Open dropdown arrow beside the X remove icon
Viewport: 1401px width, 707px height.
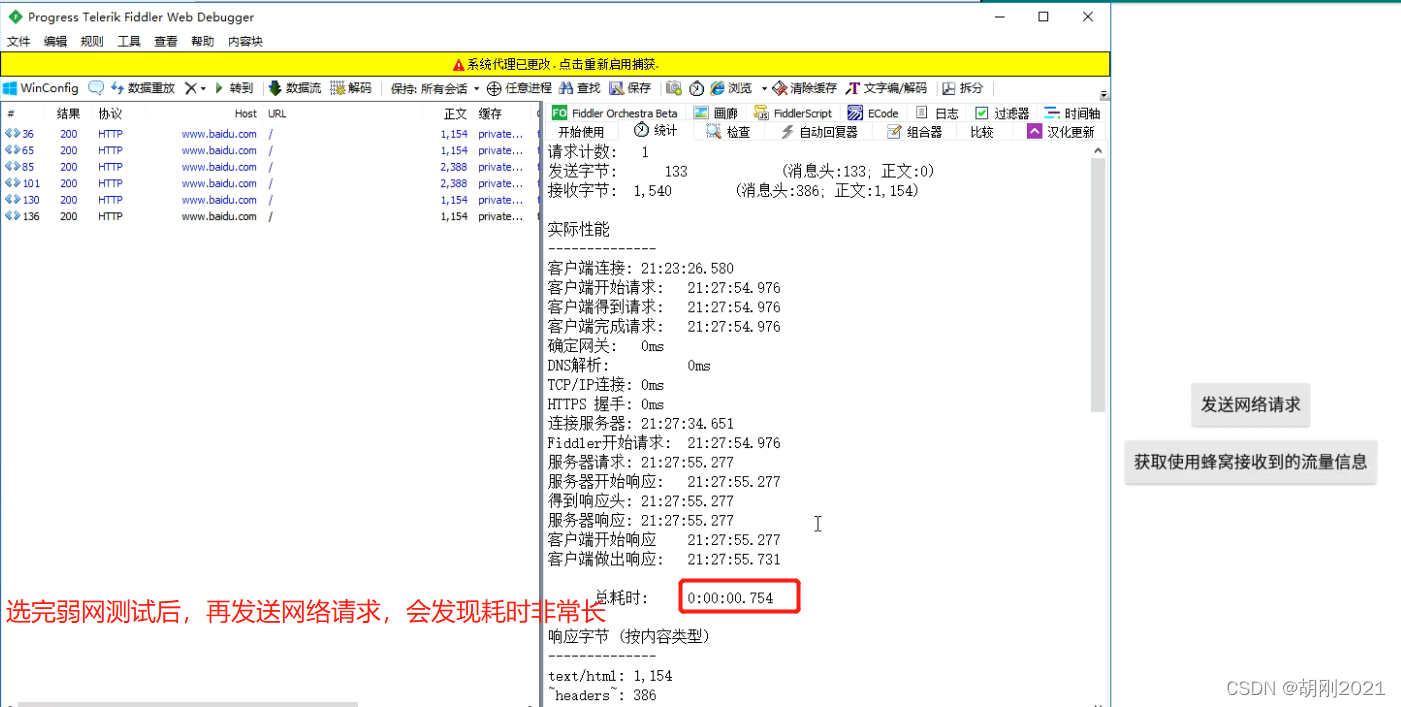pyautogui.click(x=203, y=89)
